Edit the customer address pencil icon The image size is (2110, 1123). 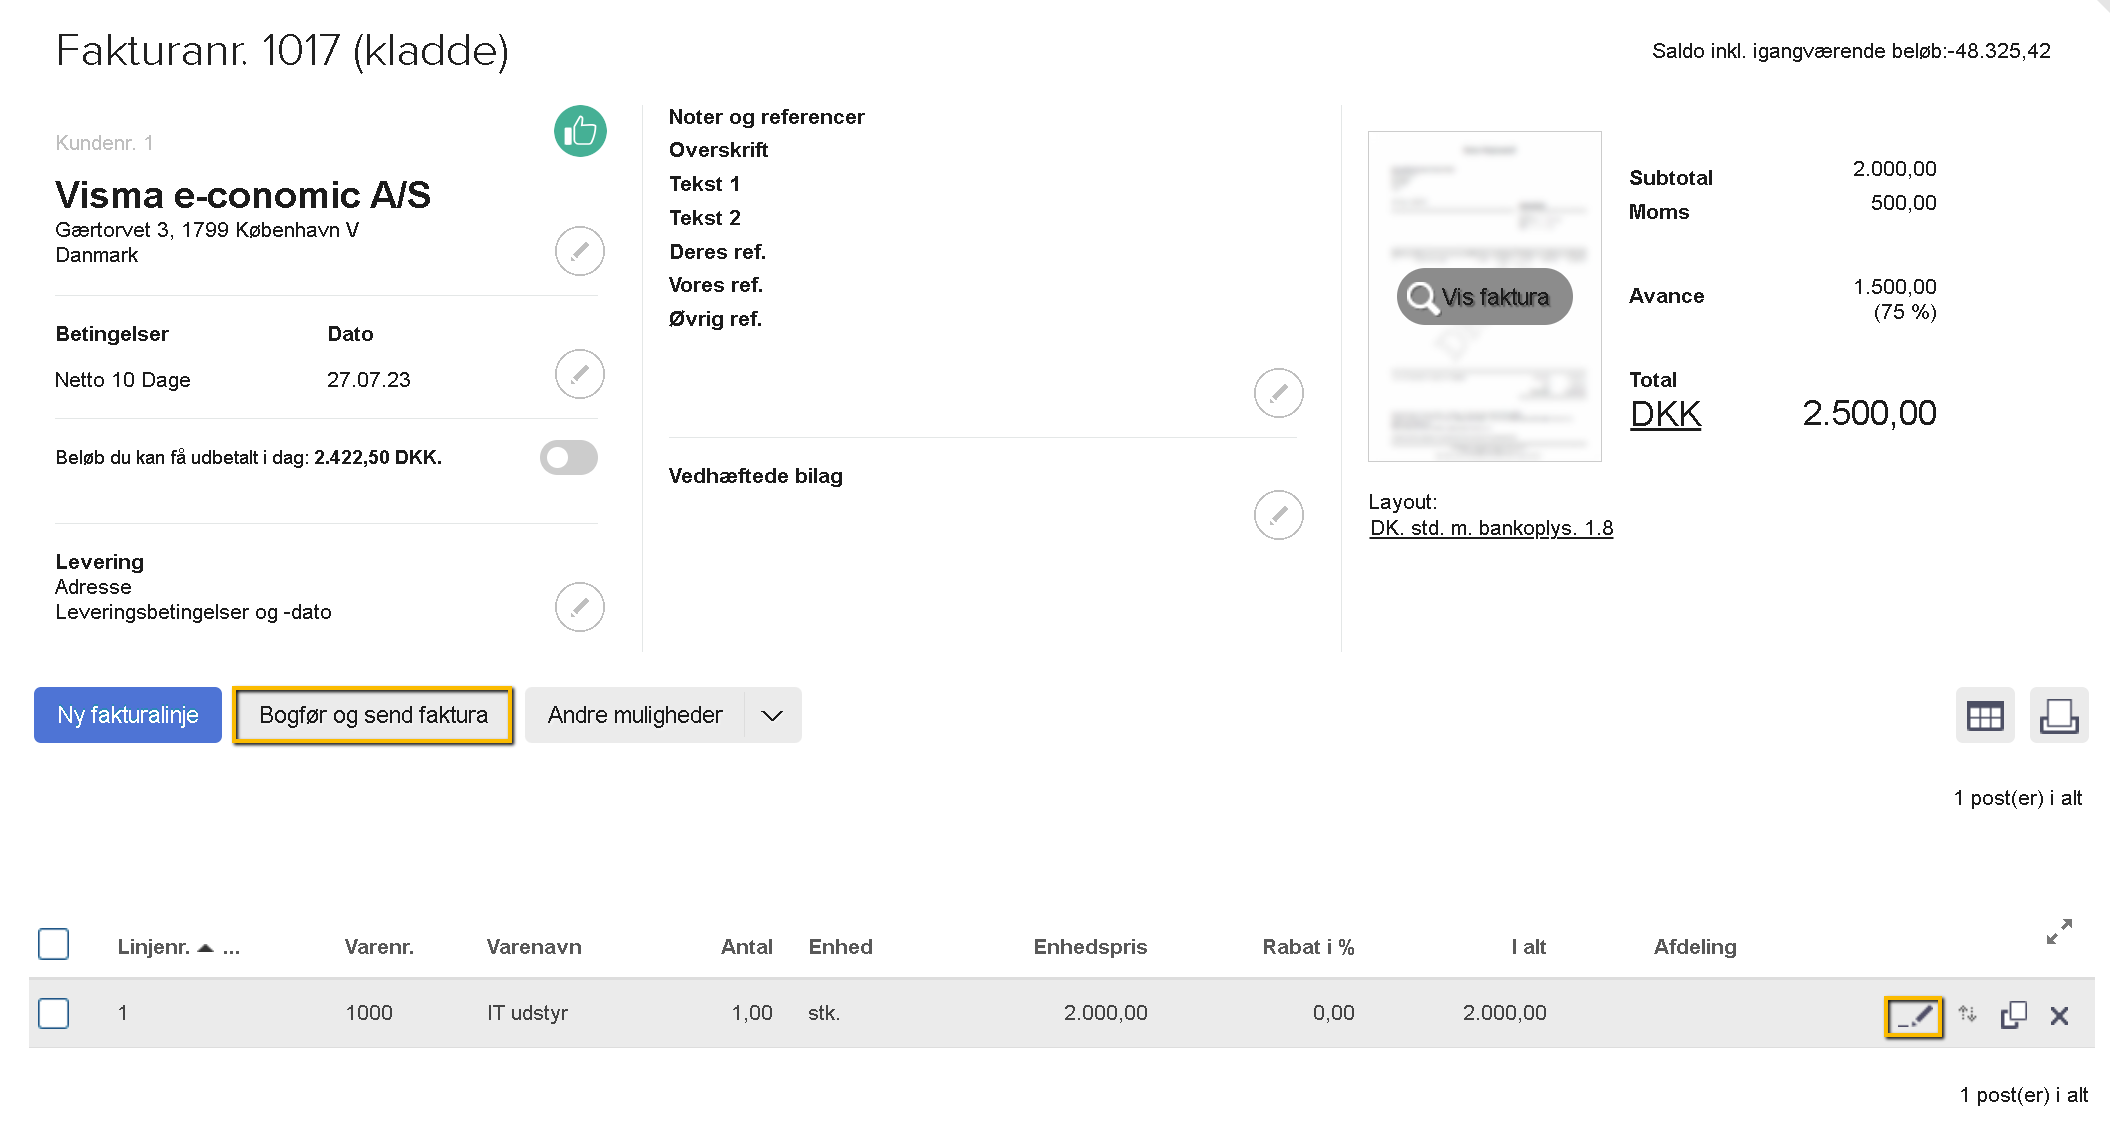(x=580, y=250)
